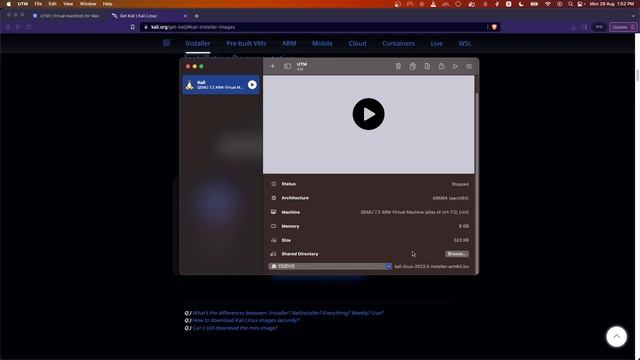Click the browser Update button

point(622,27)
